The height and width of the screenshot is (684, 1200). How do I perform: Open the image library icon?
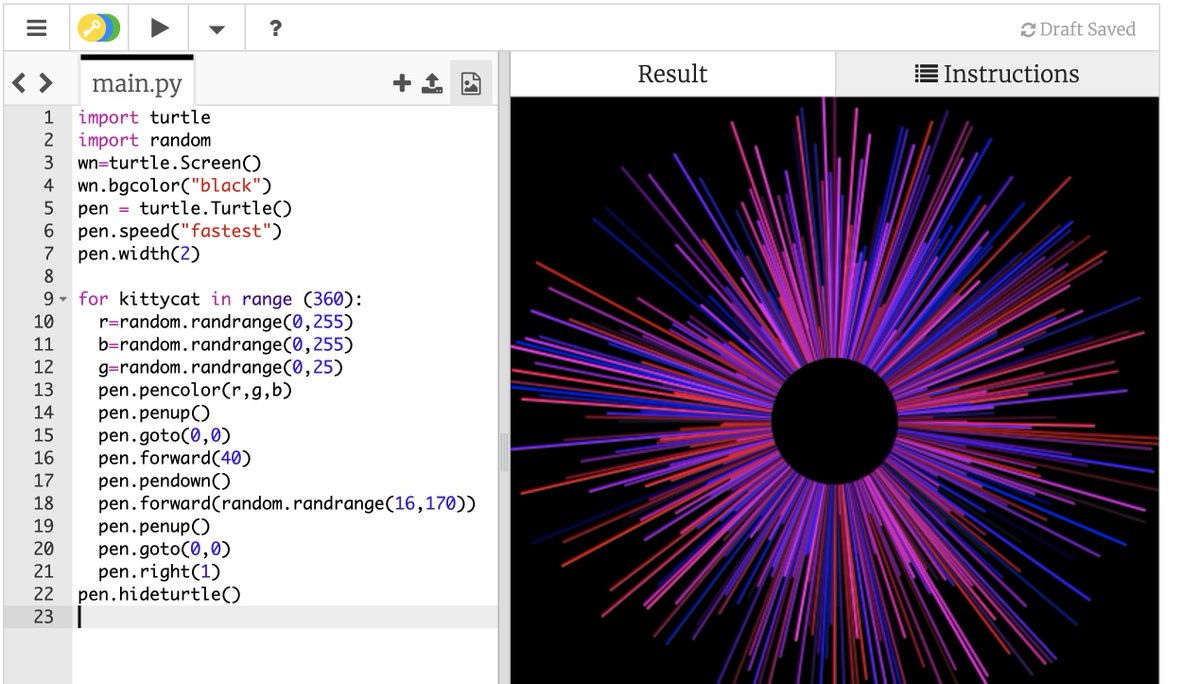(x=471, y=84)
